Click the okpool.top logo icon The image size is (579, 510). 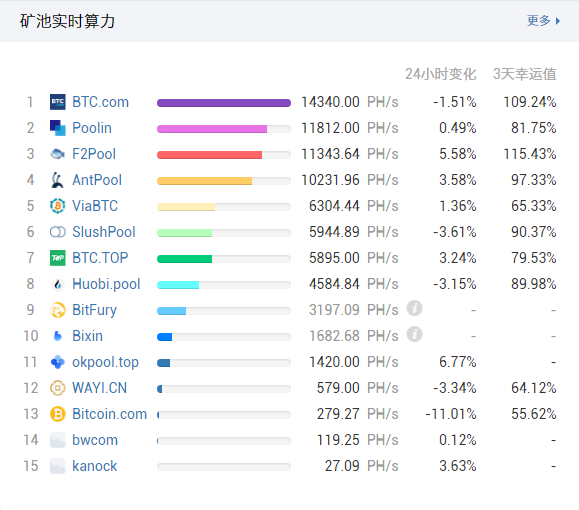pyautogui.click(x=58, y=362)
